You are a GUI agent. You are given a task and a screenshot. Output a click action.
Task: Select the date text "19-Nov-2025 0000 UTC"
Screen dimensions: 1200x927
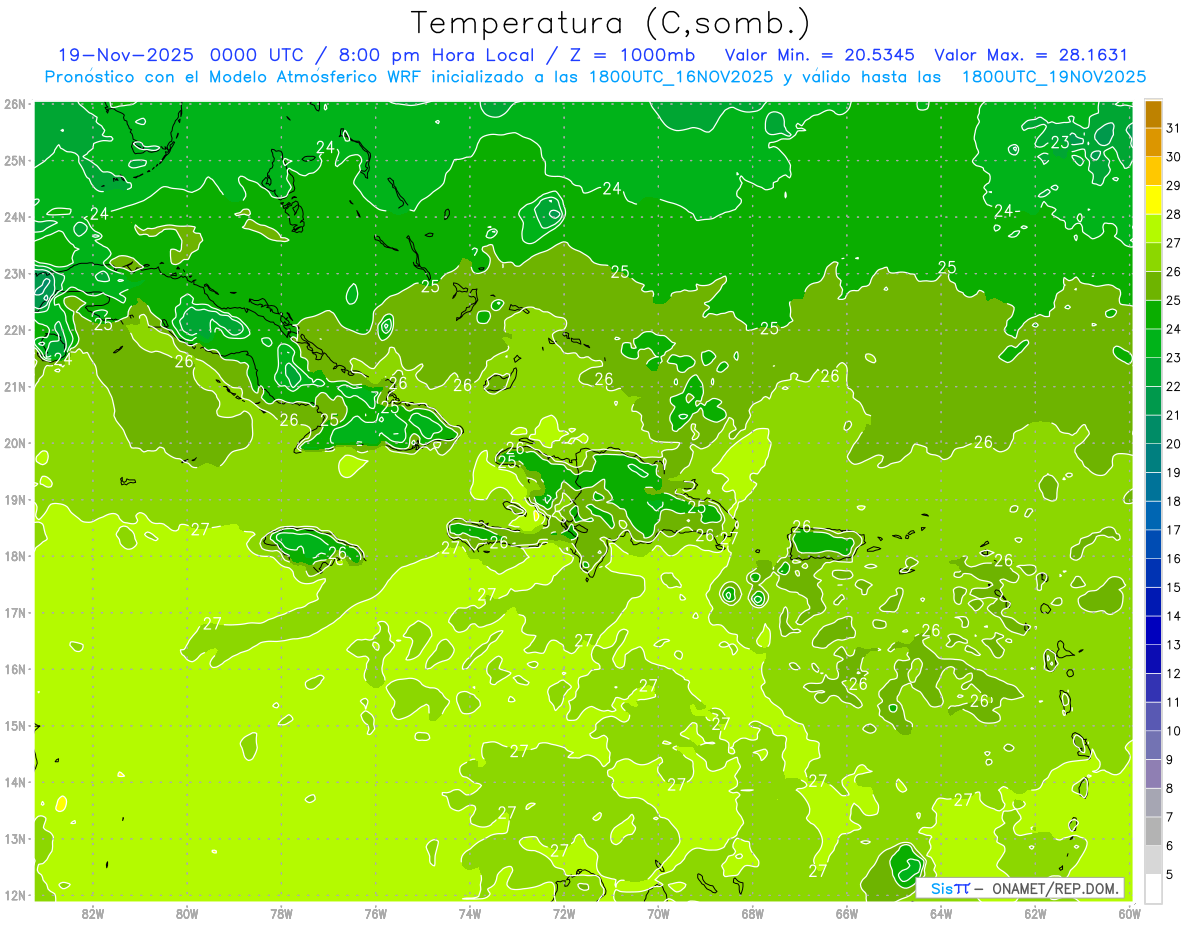pos(178,55)
